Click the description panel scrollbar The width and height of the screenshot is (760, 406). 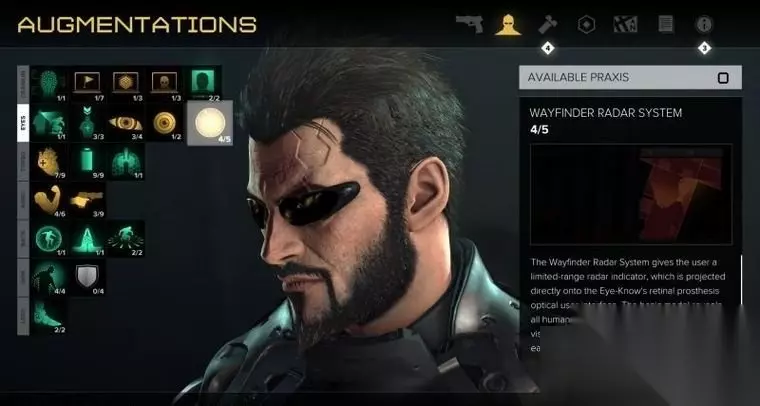pyautogui.click(x=741, y=279)
